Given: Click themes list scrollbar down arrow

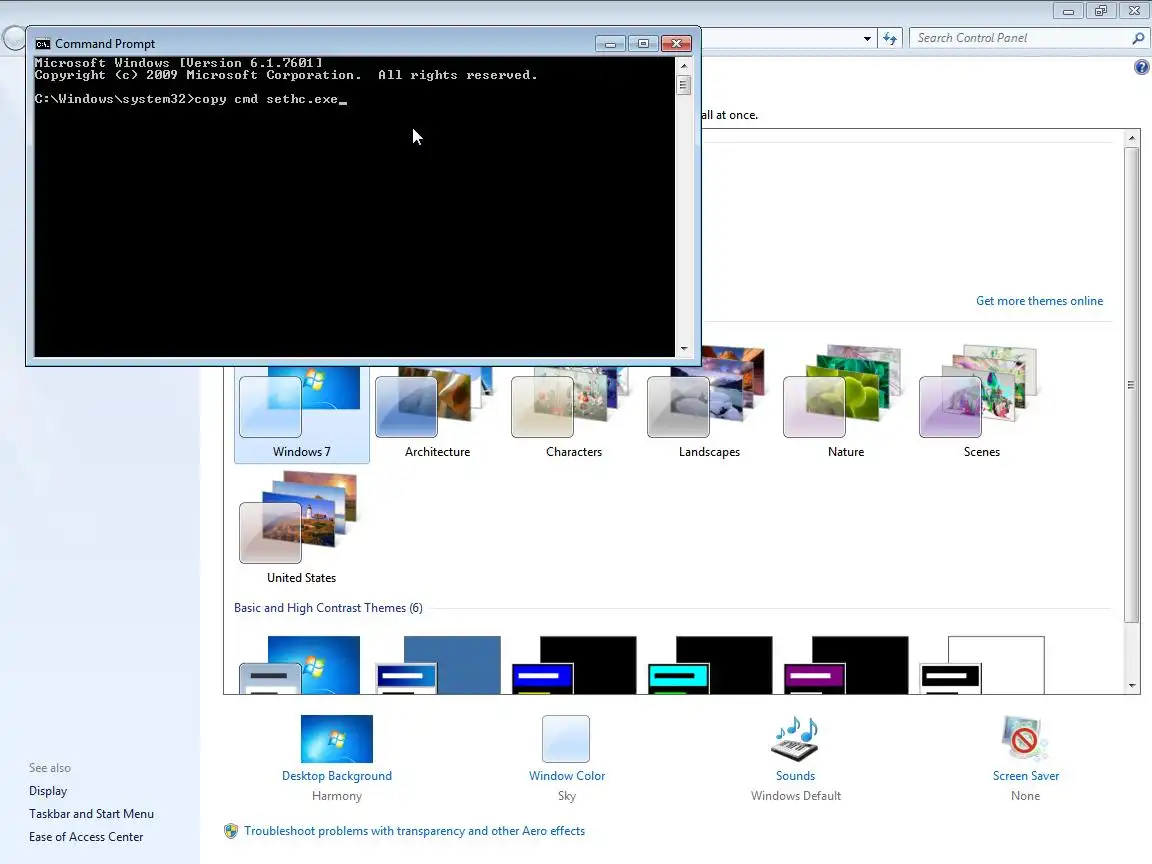Looking at the screenshot, I should [1131, 685].
